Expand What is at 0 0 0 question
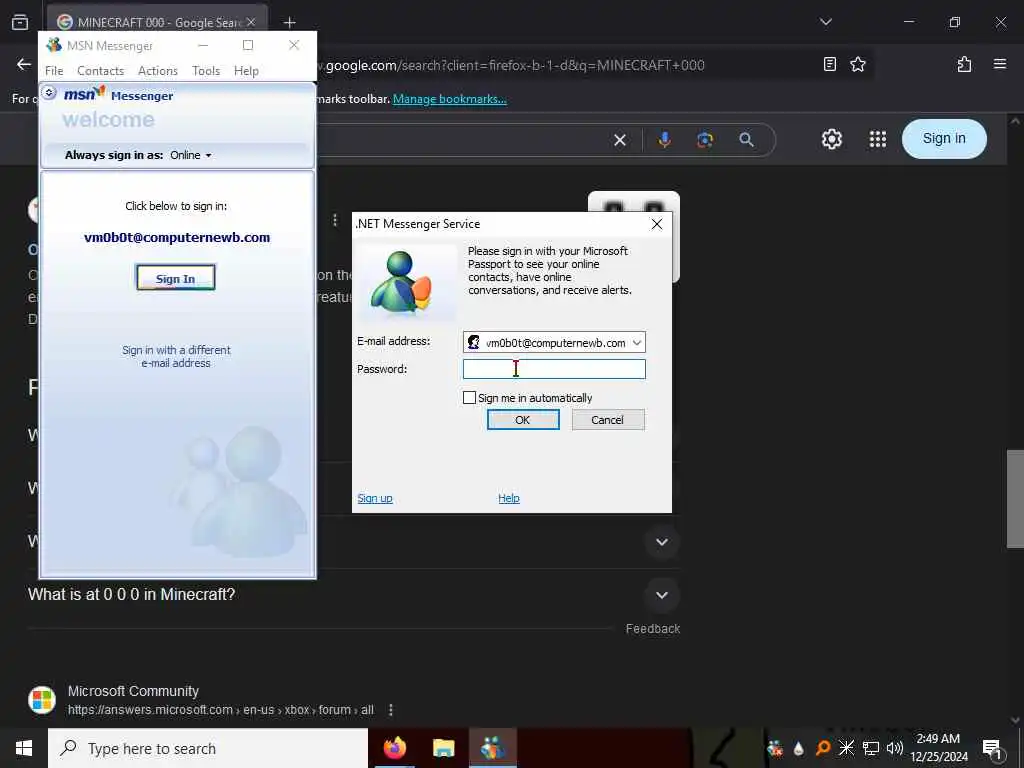The height and width of the screenshot is (768, 1024). coord(662,595)
